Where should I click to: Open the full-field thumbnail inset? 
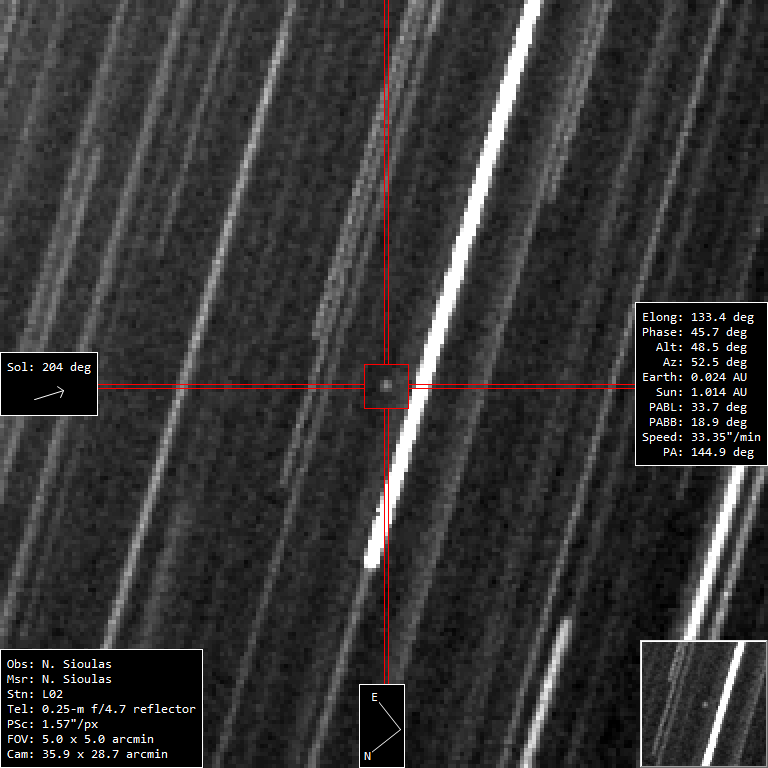(x=704, y=704)
